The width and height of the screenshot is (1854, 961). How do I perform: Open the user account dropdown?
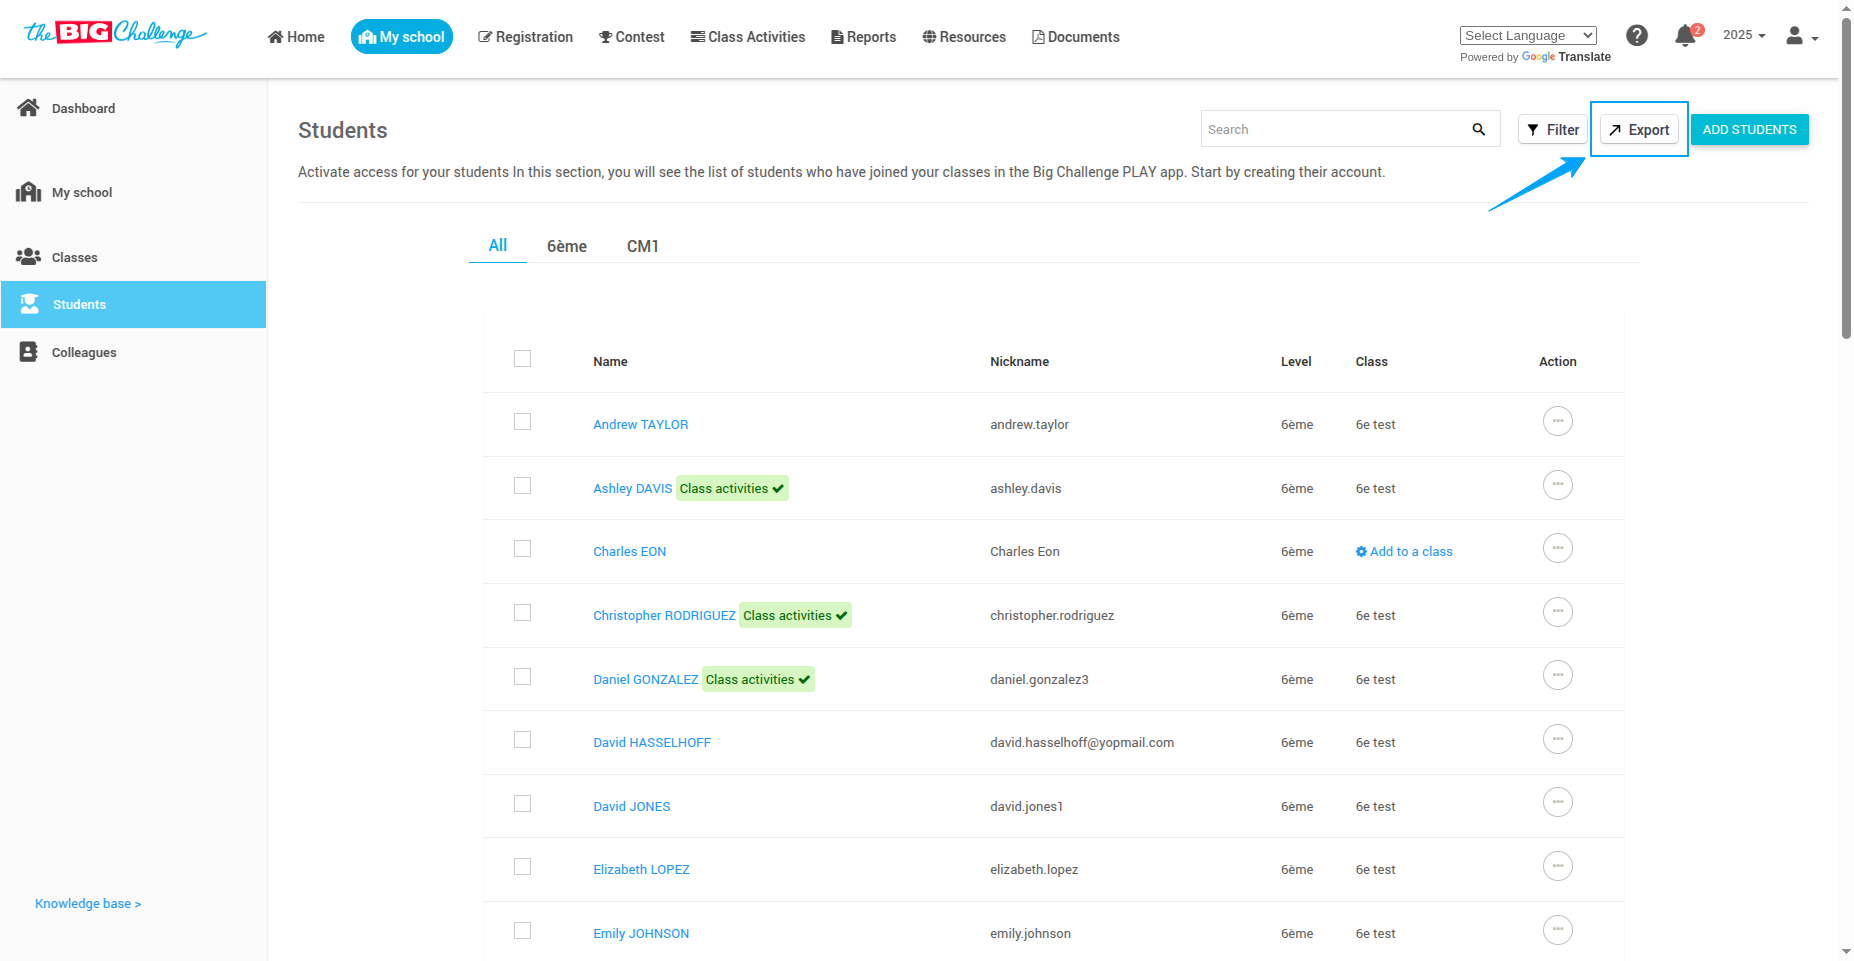tap(1801, 37)
